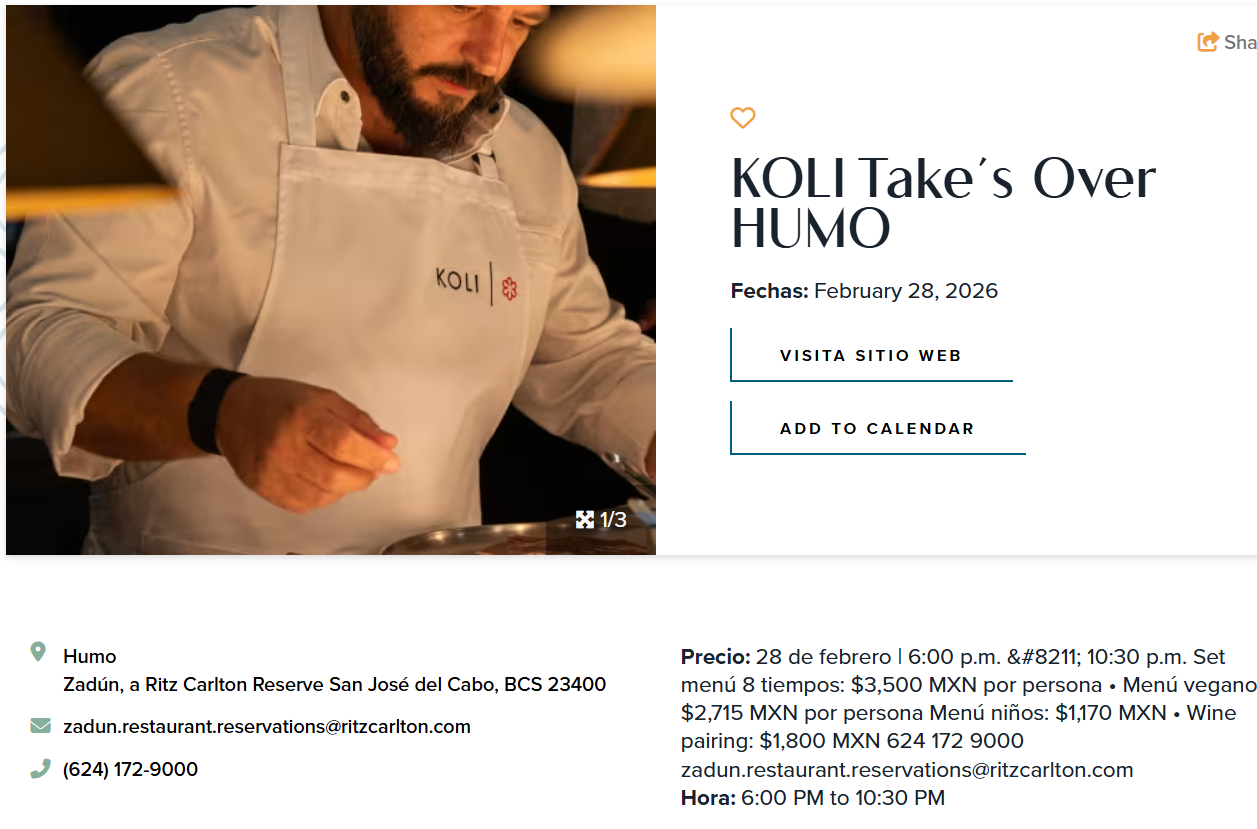Open the Visita Sitio Web button

point(871,355)
